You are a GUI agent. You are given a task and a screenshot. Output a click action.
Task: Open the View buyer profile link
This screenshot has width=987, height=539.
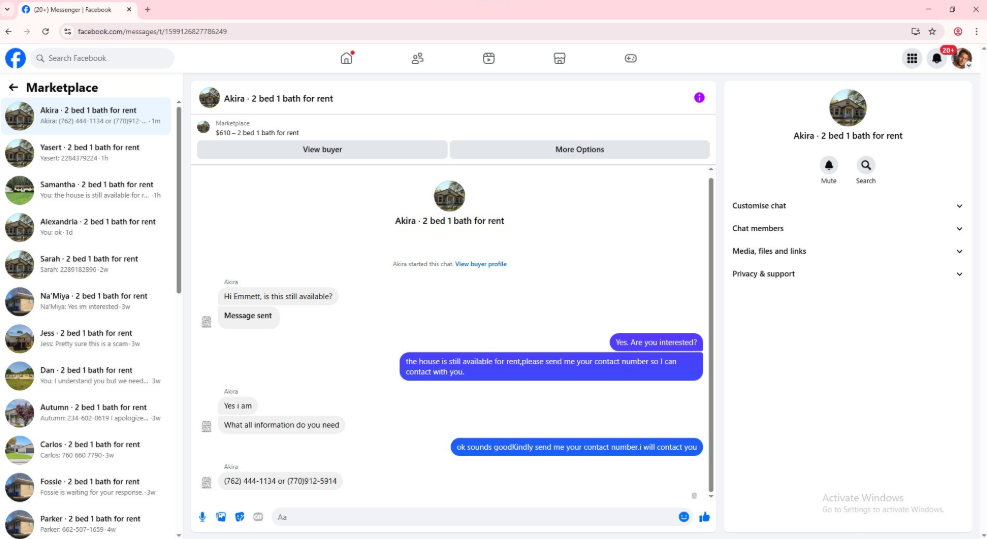tap(481, 264)
